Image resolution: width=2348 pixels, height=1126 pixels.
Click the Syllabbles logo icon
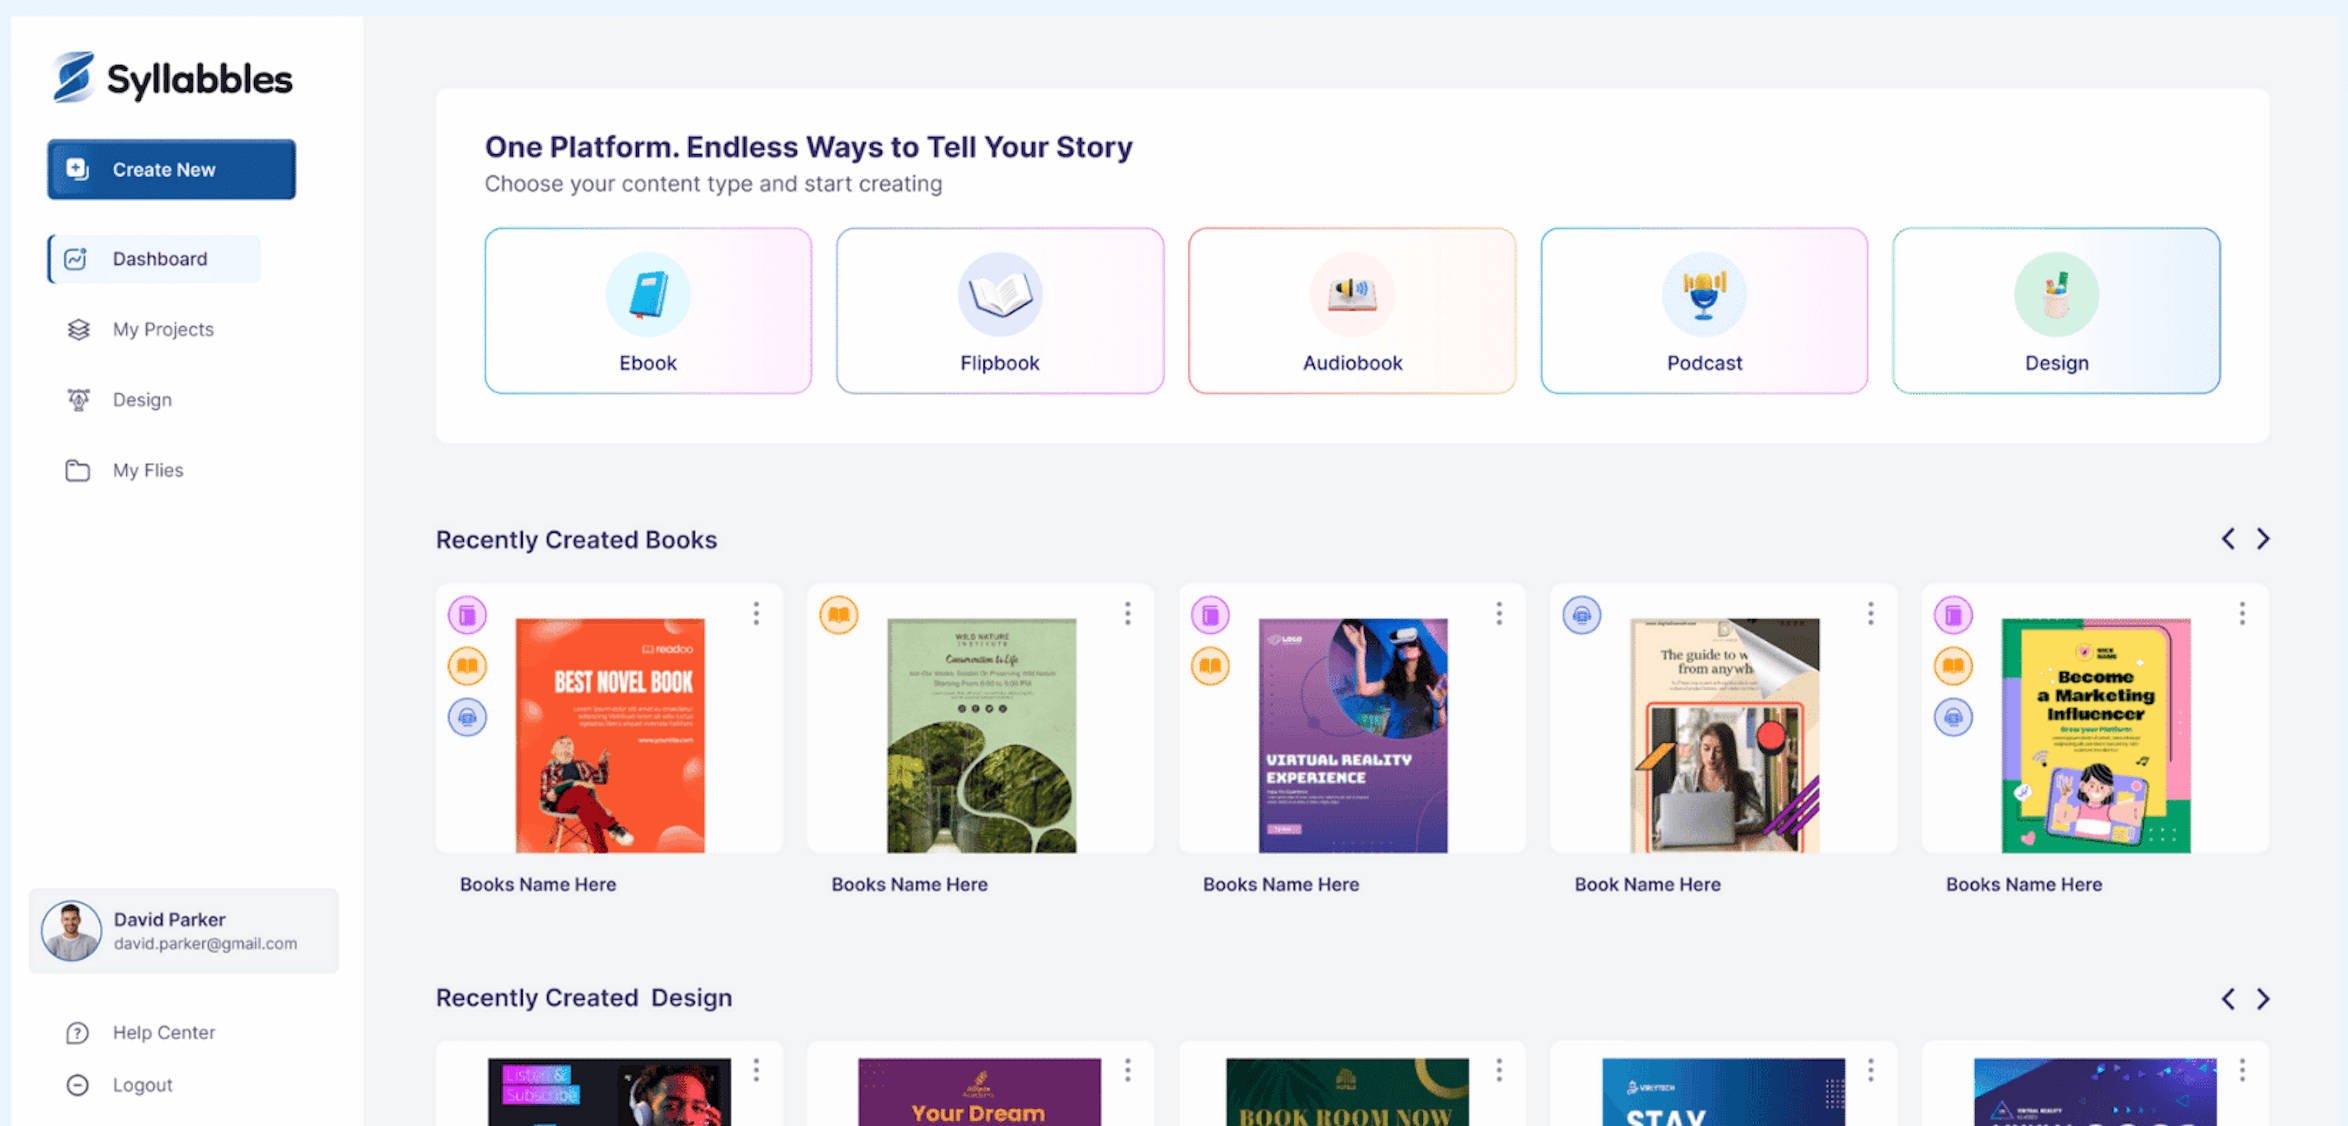pos(73,77)
